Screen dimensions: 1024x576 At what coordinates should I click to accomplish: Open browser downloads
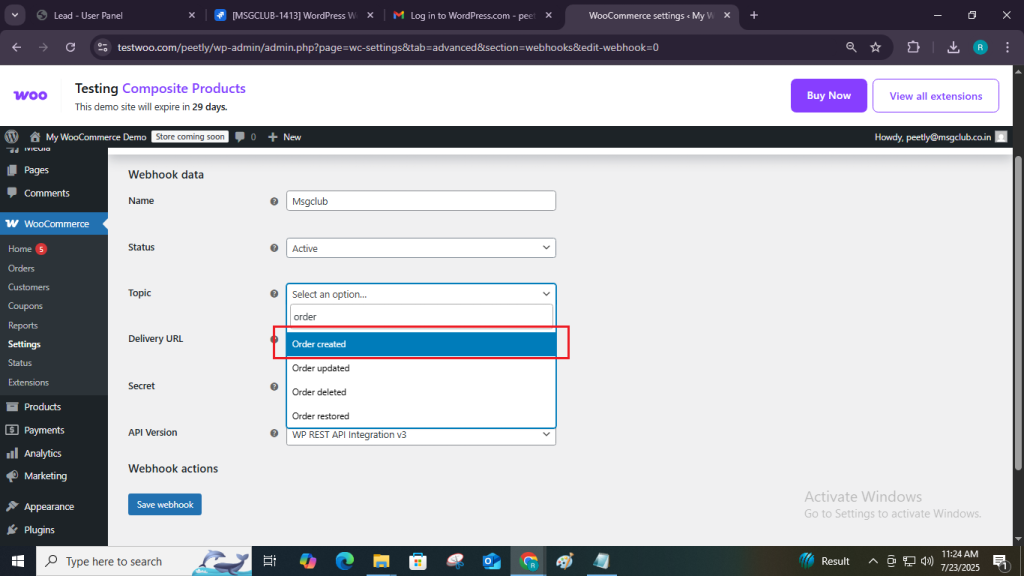[x=953, y=47]
